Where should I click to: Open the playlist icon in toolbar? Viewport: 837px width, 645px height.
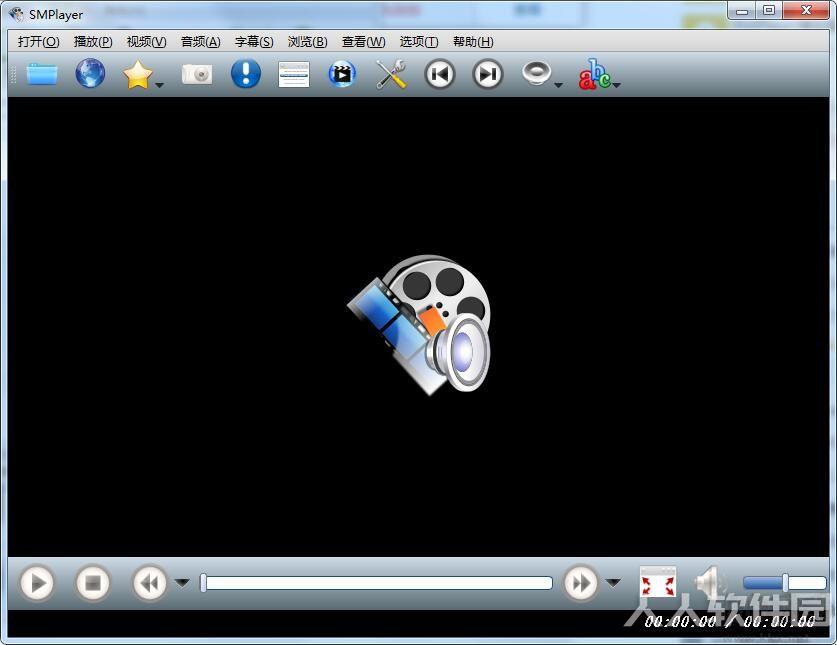point(294,74)
